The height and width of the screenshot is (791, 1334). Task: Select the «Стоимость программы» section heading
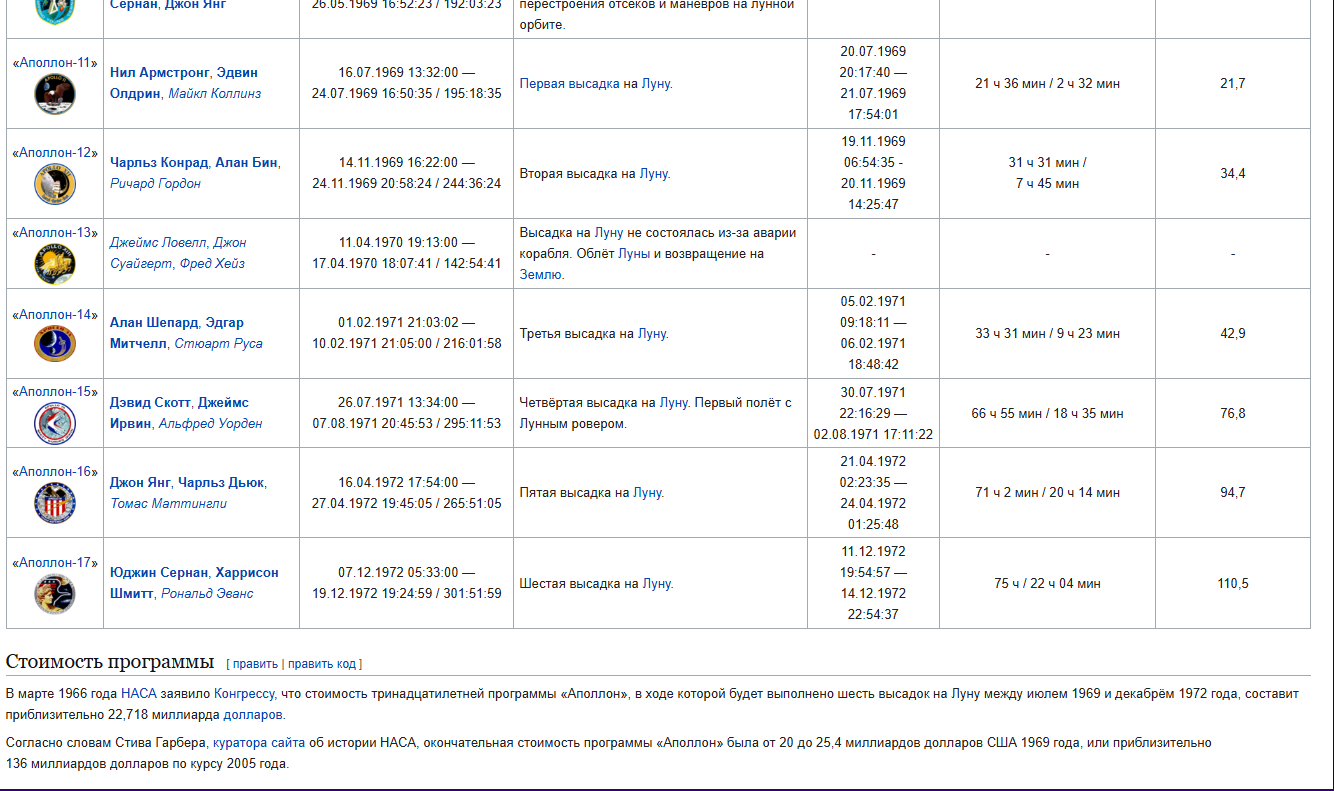point(110,662)
